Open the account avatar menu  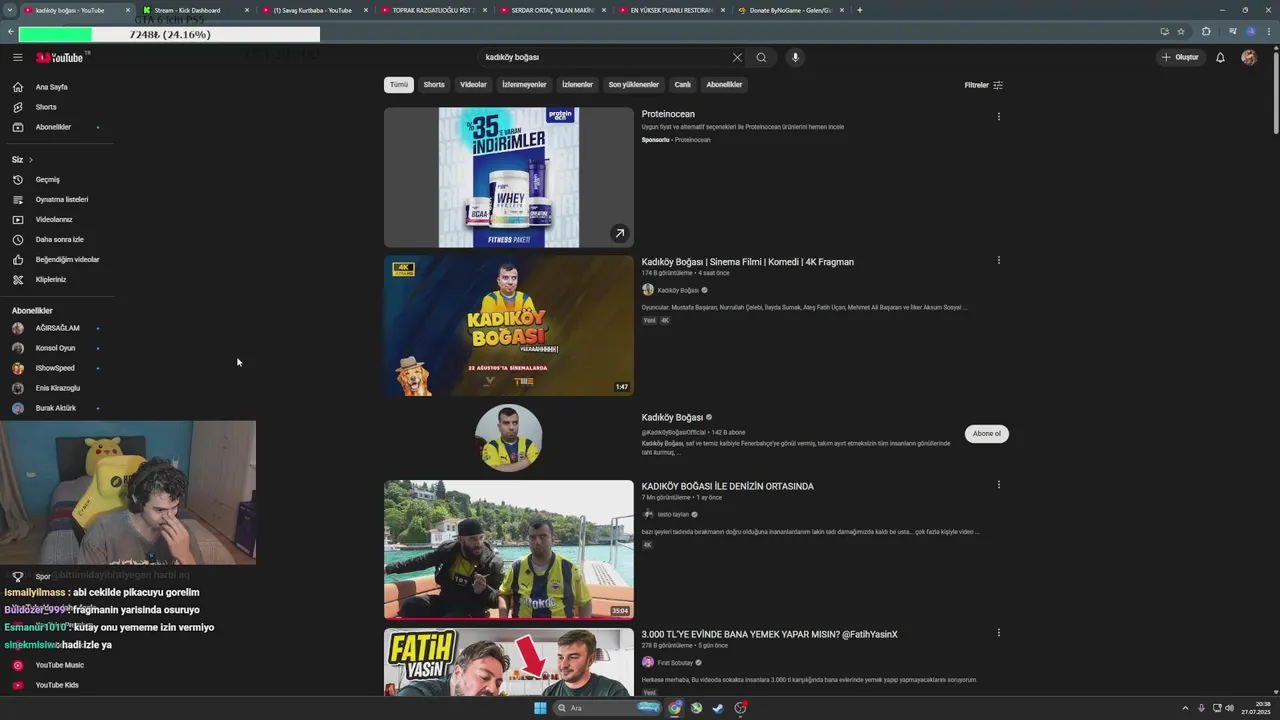[x=1248, y=57]
